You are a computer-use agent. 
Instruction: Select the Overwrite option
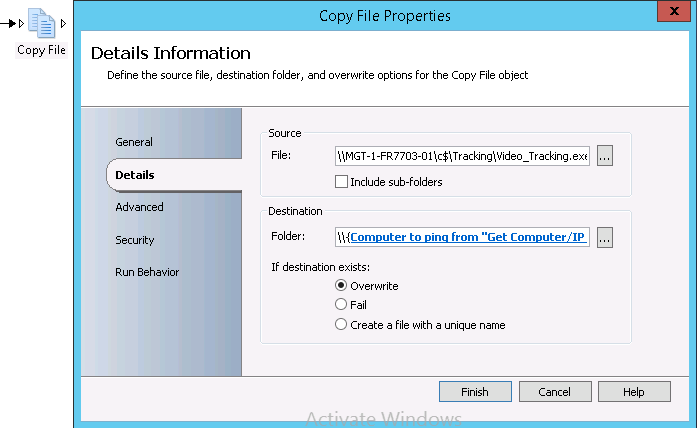pos(341,285)
